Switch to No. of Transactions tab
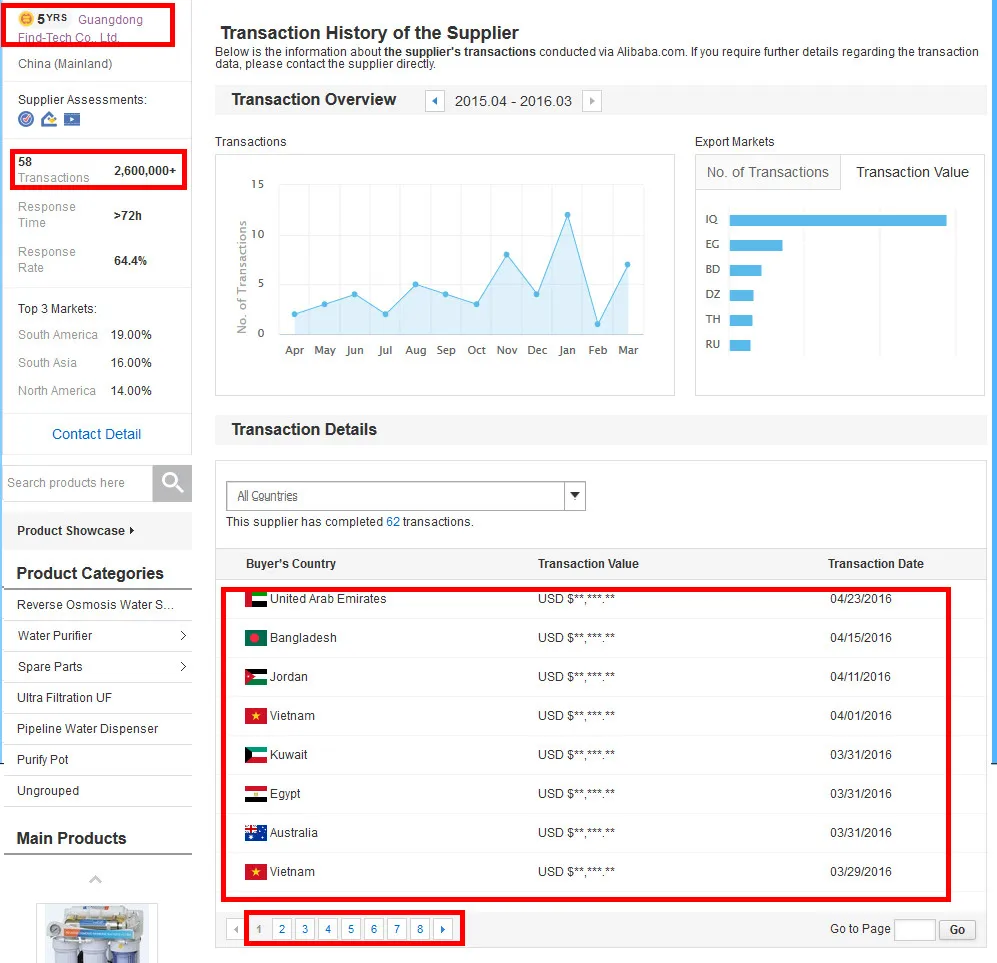This screenshot has width=997, height=963. pyautogui.click(x=767, y=172)
